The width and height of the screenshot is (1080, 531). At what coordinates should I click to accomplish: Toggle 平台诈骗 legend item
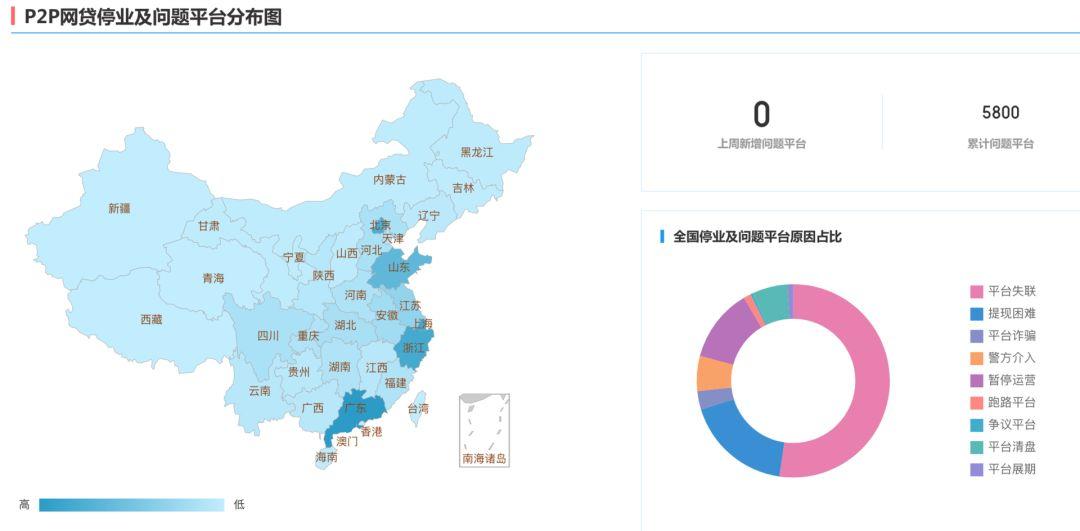pyautogui.click(x=1003, y=335)
